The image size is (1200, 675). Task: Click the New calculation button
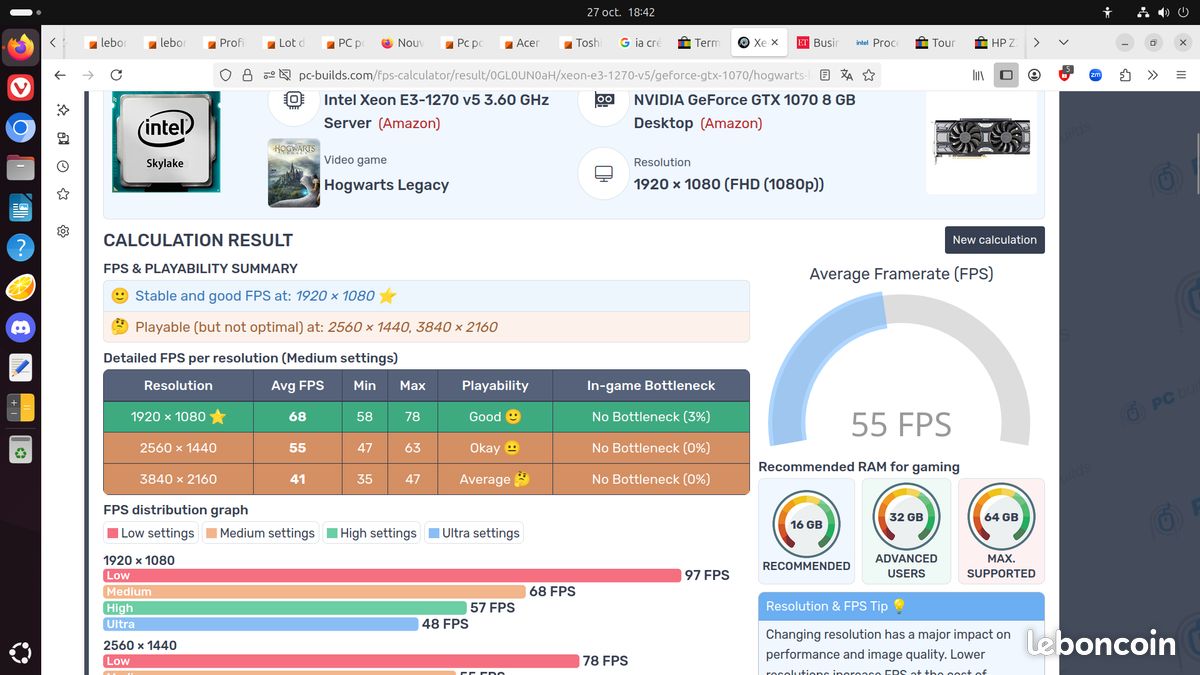(x=994, y=240)
